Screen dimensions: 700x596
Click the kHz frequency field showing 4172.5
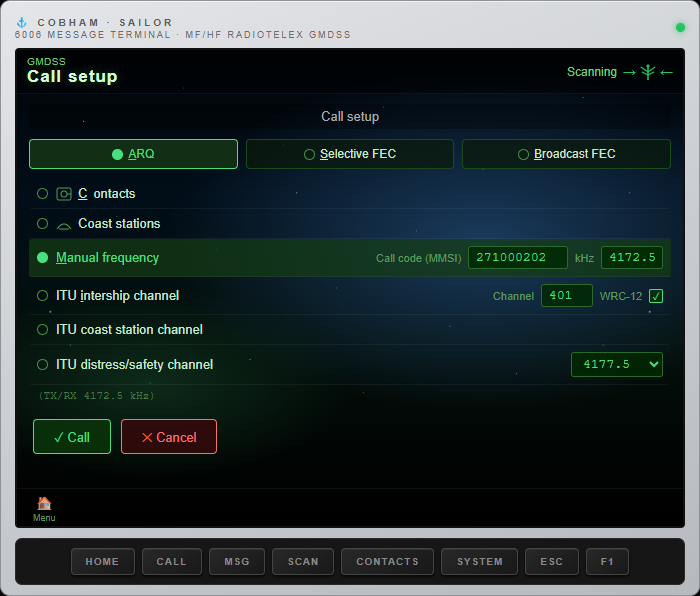click(x=632, y=258)
